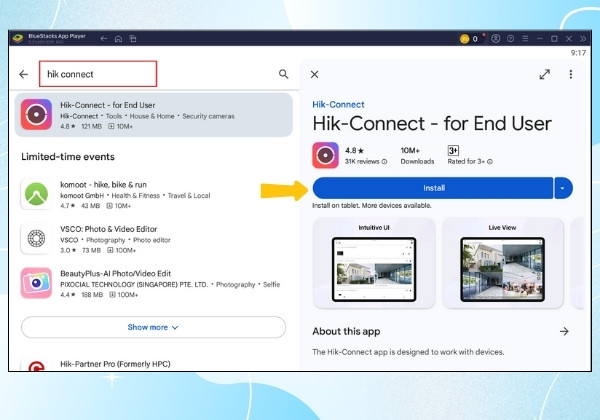
Task: Collapse sidebar with double-chevron icon
Action: pyautogui.click(x=582, y=39)
